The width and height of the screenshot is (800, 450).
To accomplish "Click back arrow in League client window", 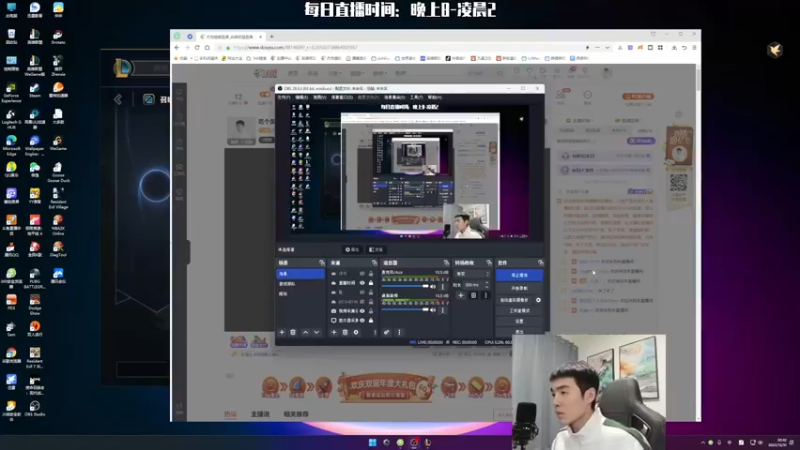I will (x=118, y=99).
